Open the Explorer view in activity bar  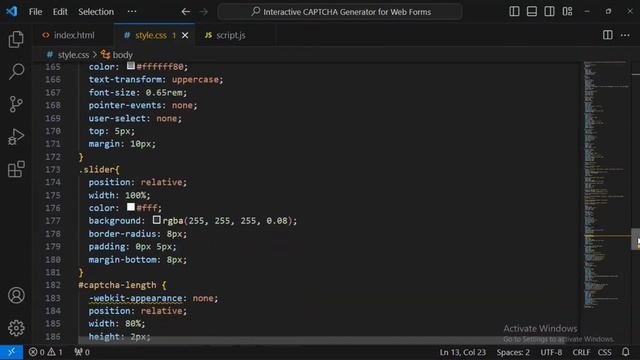(16, 39)
